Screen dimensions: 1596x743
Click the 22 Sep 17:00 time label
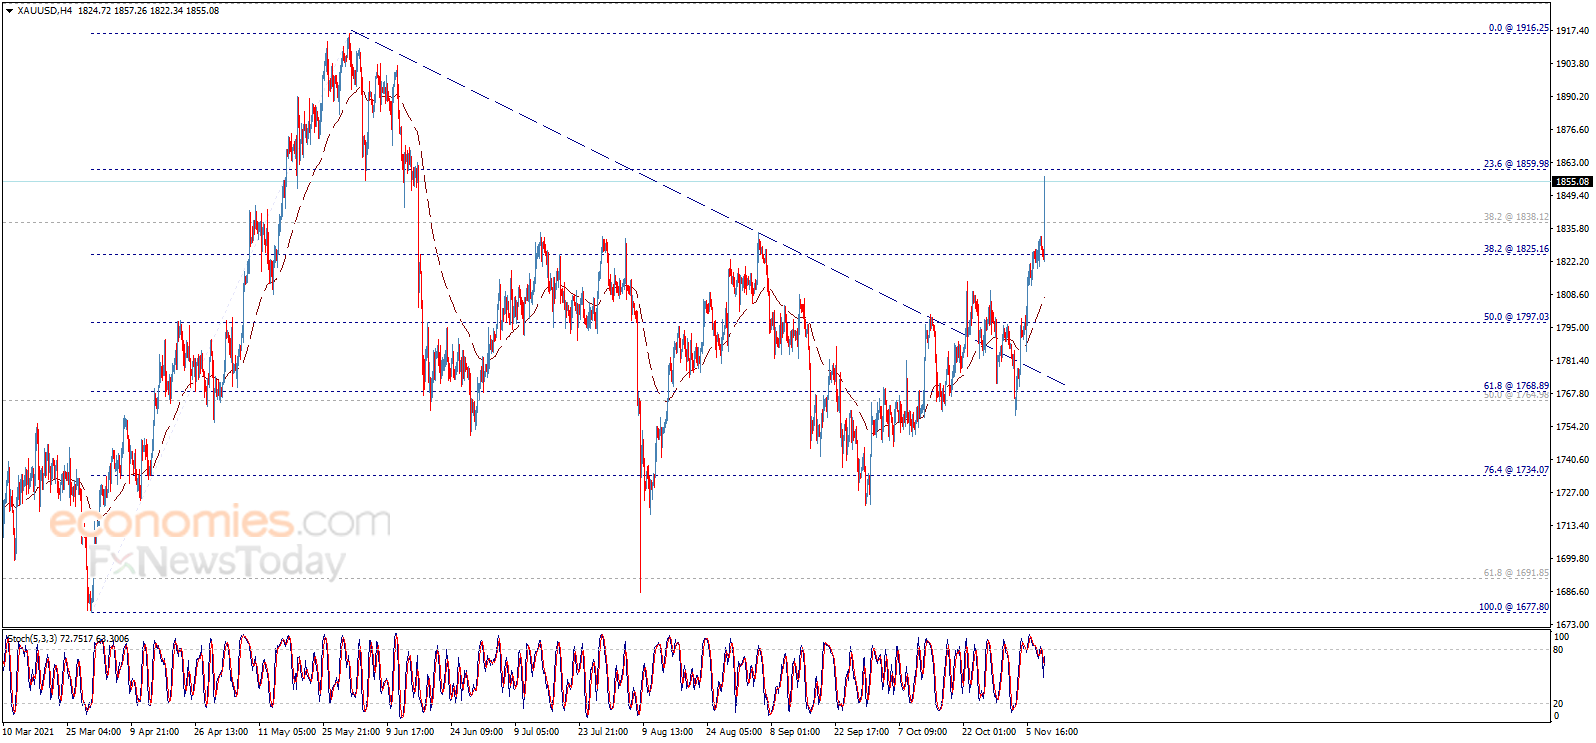click(861, 732)
